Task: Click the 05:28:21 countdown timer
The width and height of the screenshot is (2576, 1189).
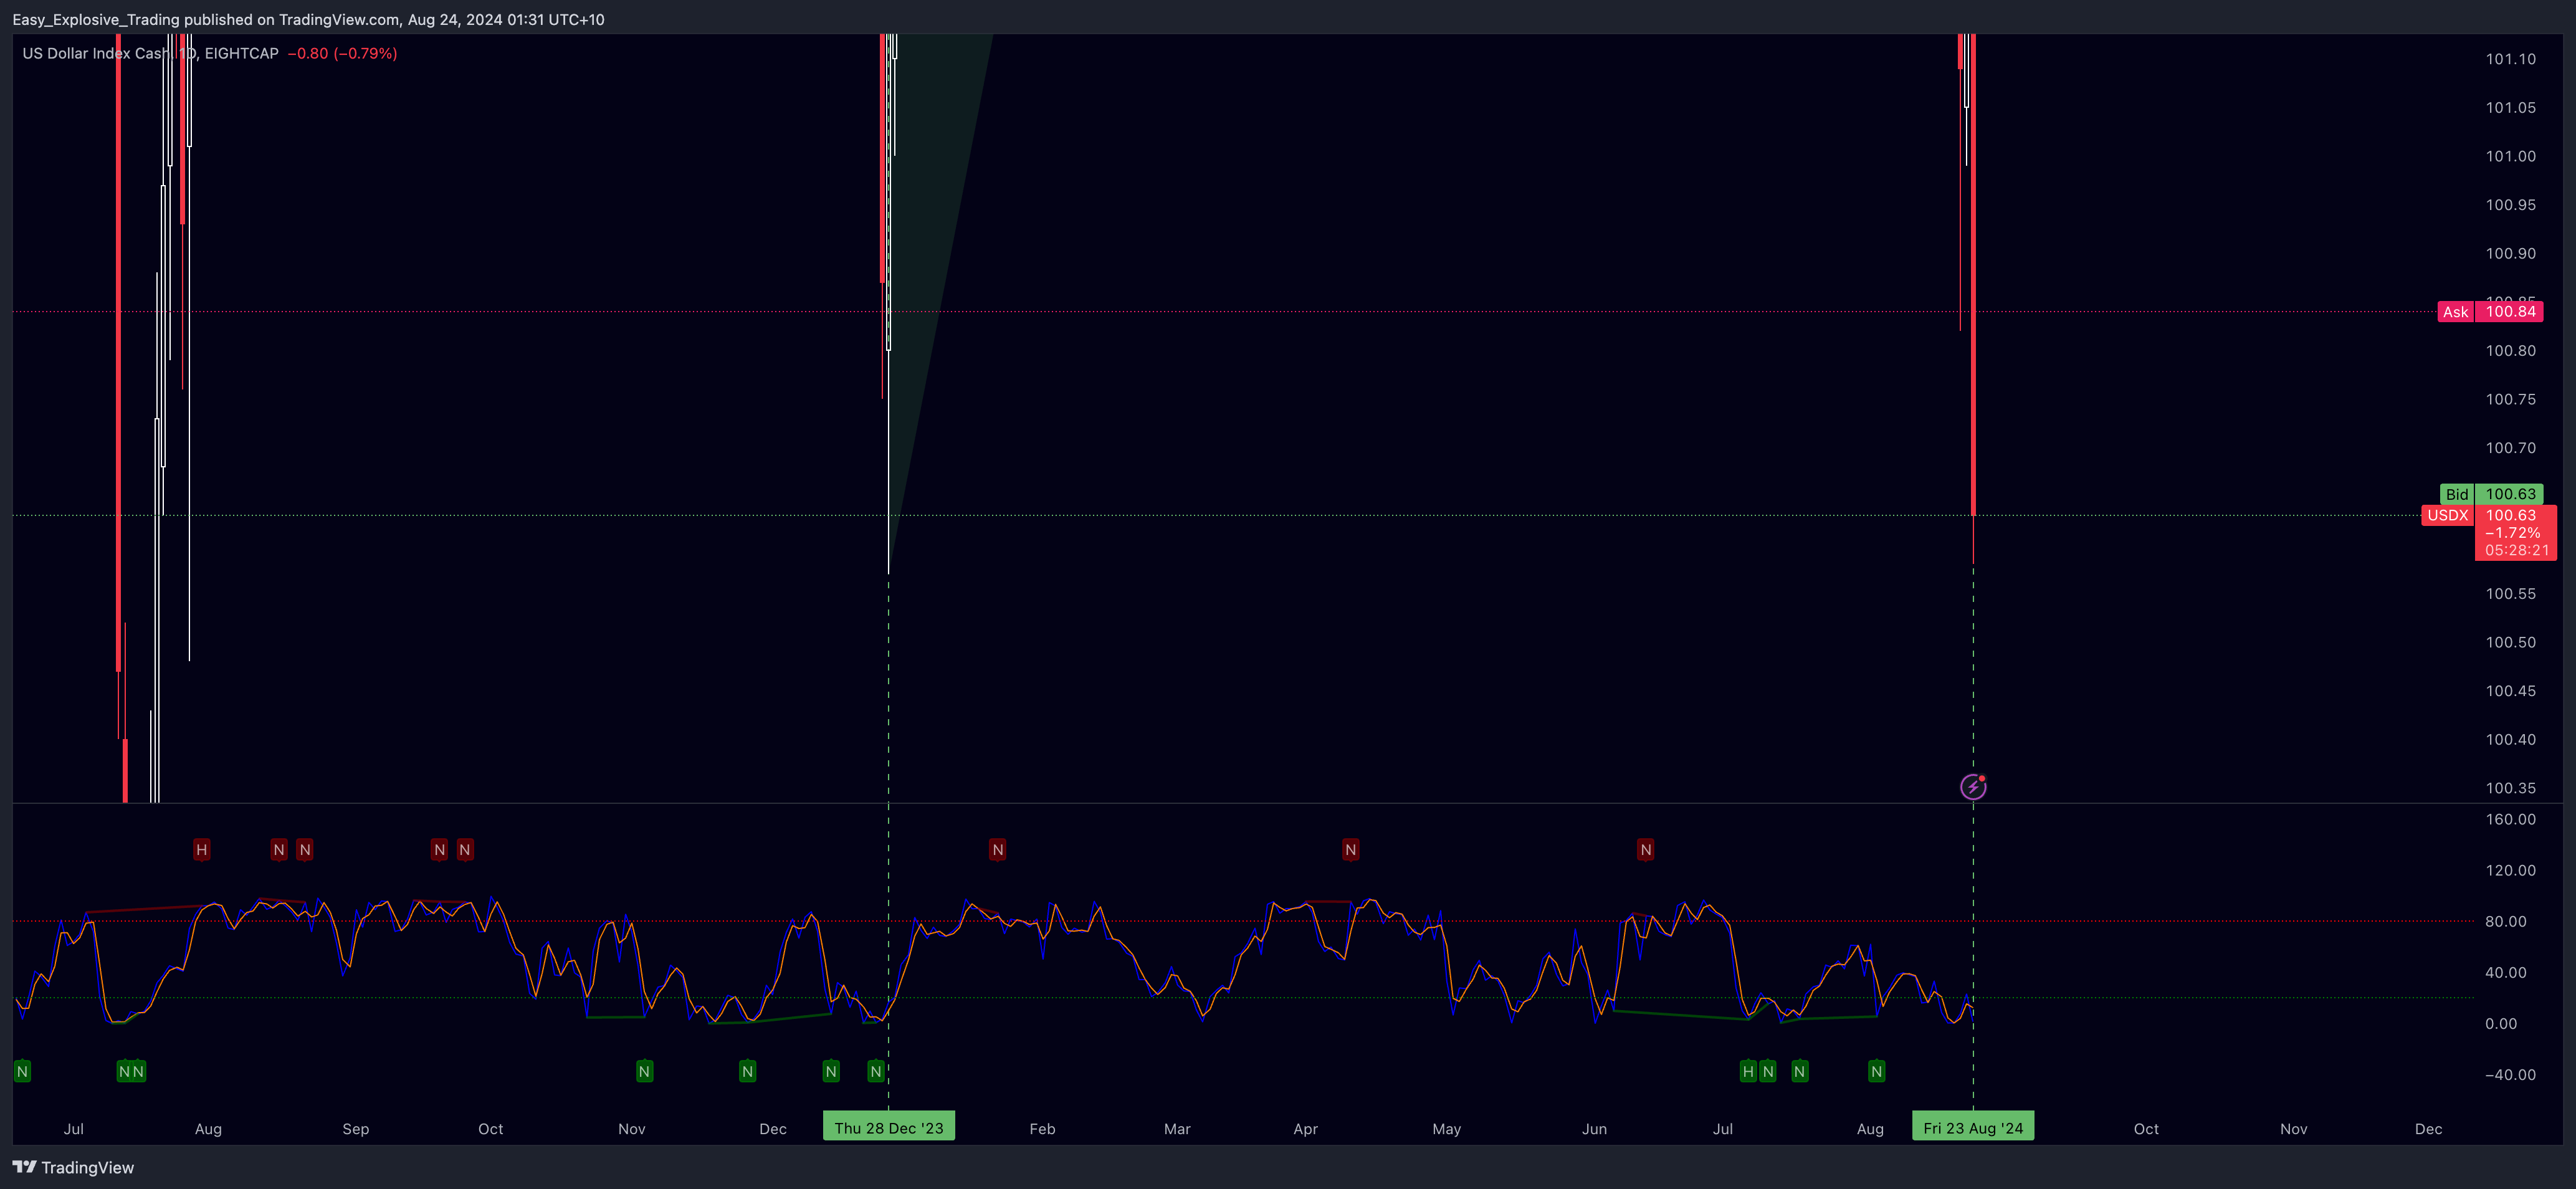Action: click(2516, 550)
